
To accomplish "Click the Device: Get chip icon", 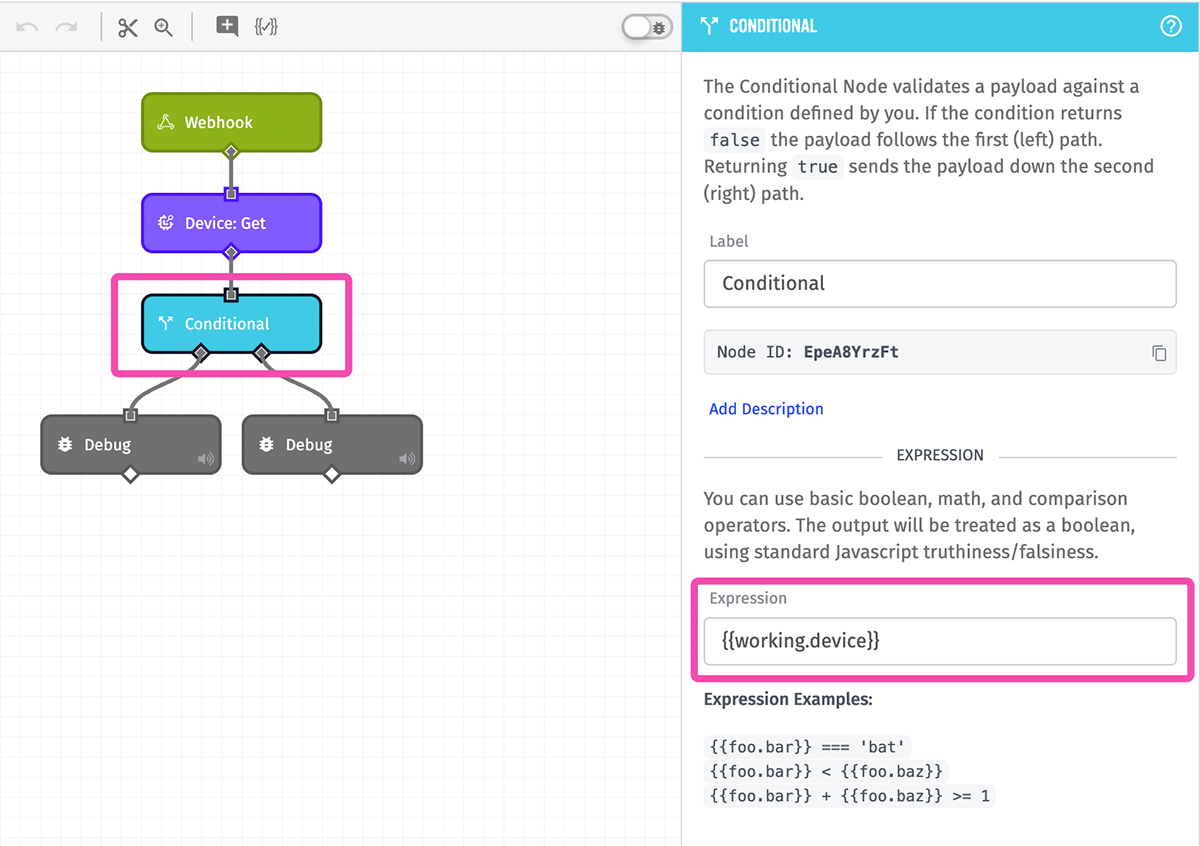I will [x=166, y=223].
